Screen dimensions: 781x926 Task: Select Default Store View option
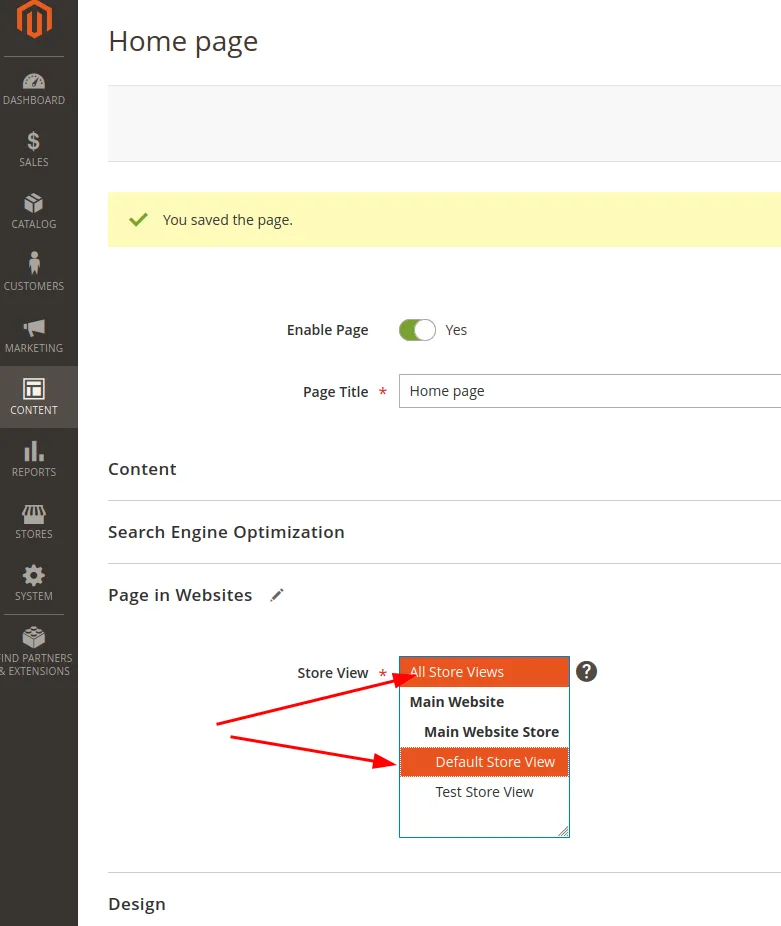point(484,762)
